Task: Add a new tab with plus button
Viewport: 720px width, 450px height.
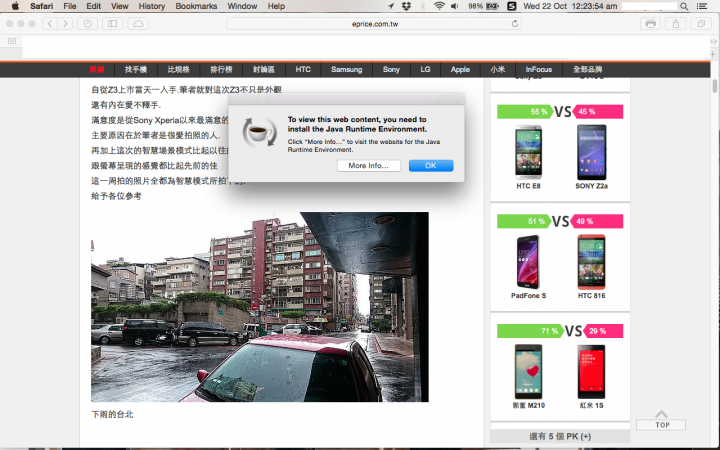Action: click(713, 54)
